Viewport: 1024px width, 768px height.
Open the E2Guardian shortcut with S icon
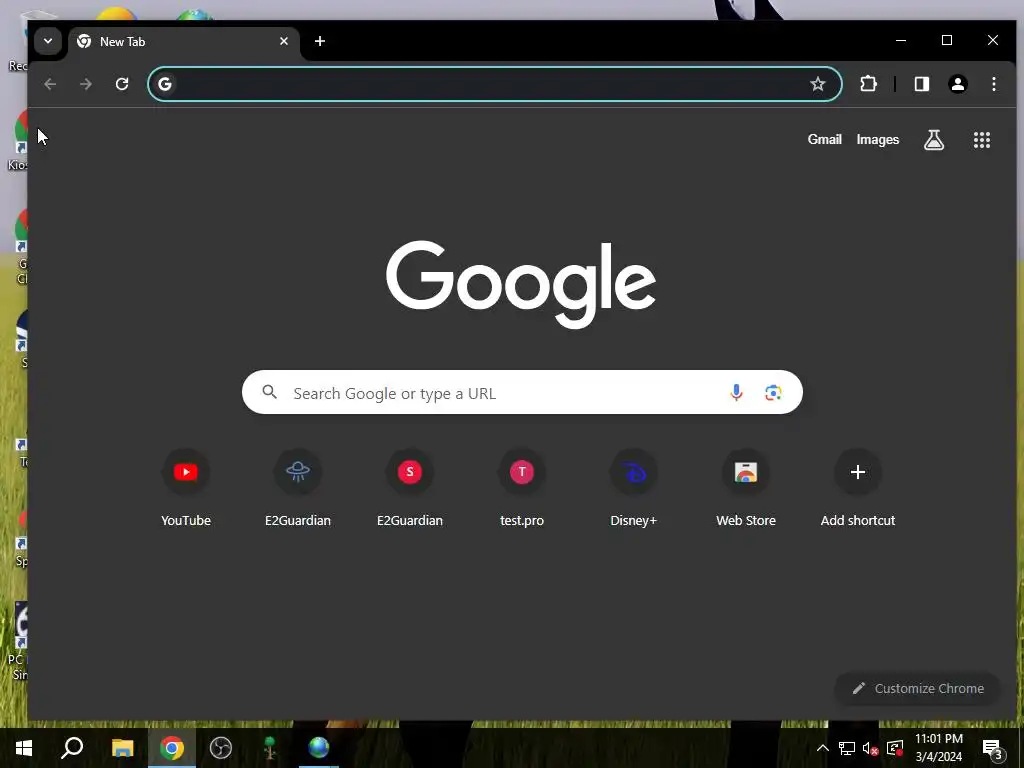(x=410, y=488)
